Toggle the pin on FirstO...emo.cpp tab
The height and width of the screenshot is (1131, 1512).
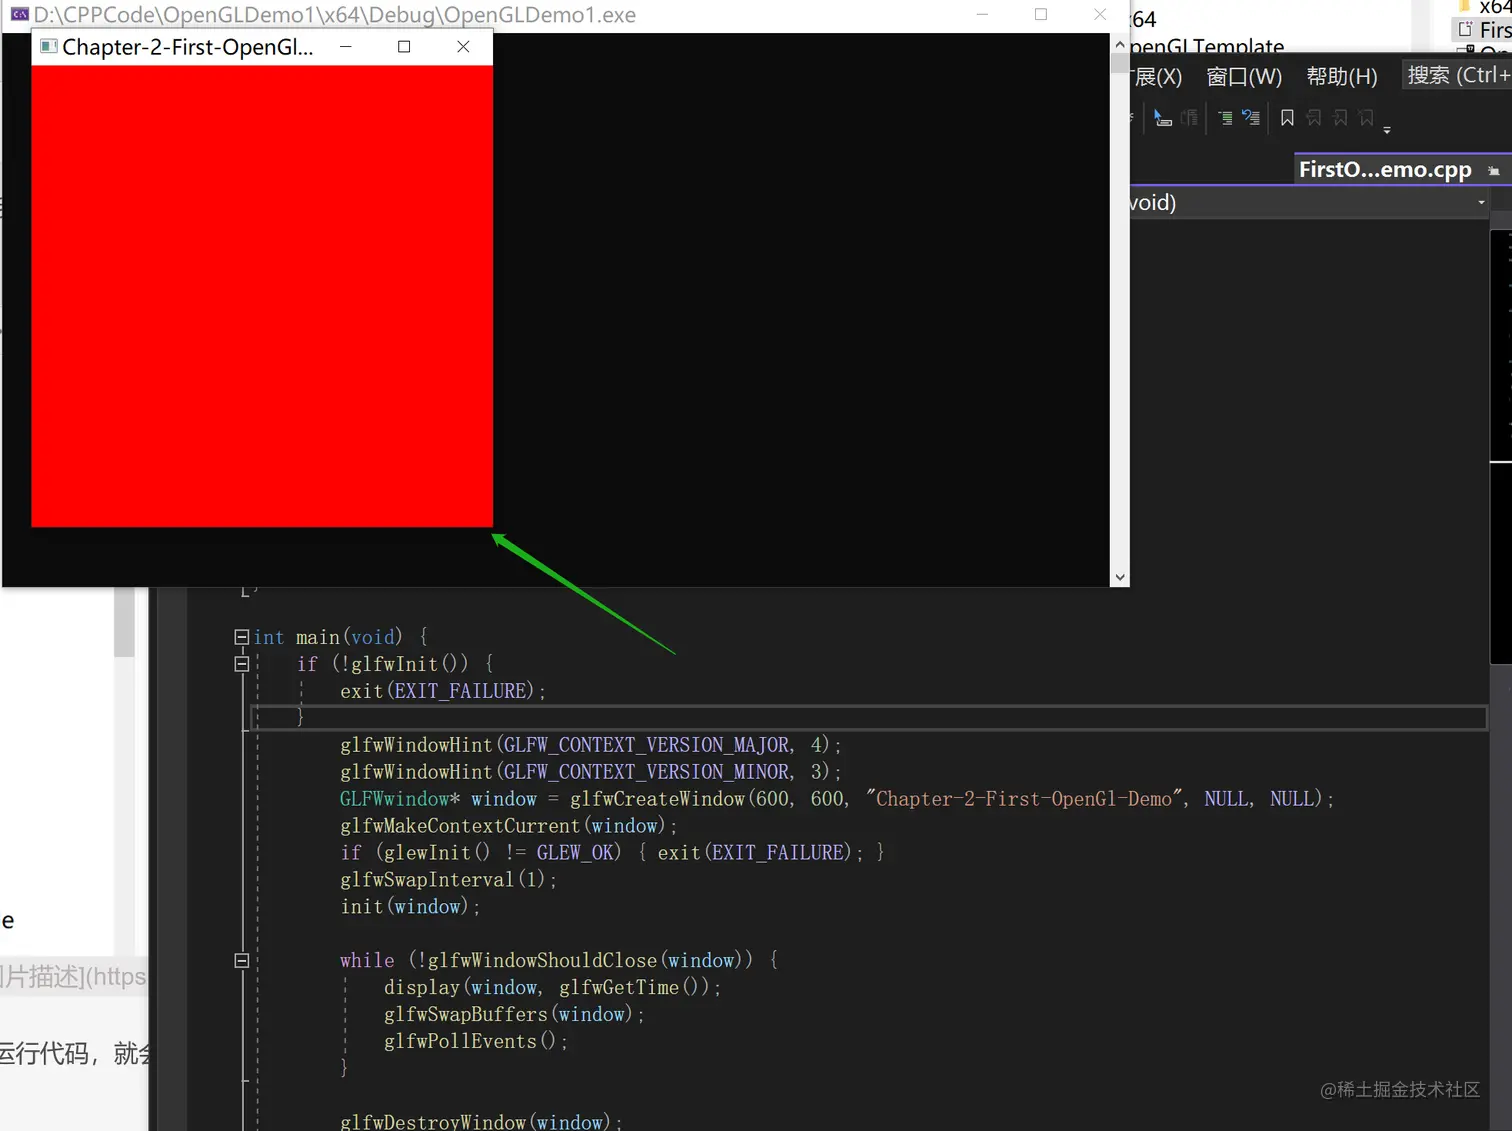point(1493,171)
